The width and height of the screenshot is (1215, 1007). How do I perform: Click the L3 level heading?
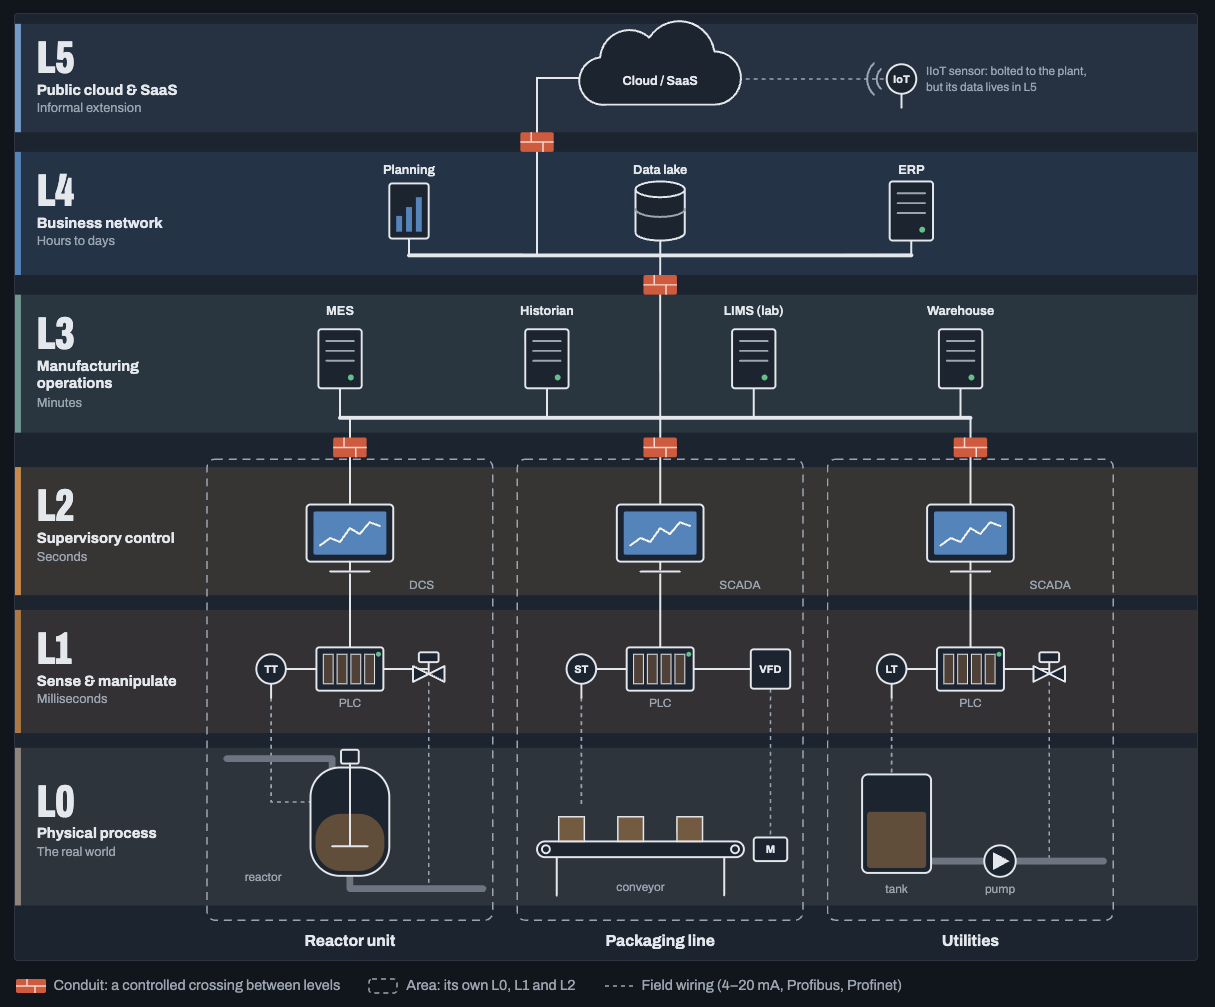56,333
